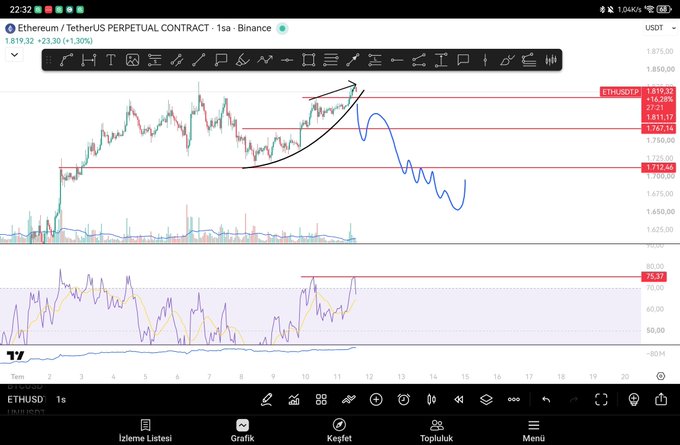Switch to Topluluk tab
The width and height of the screenshot is (680, 445).
point(436,430)
